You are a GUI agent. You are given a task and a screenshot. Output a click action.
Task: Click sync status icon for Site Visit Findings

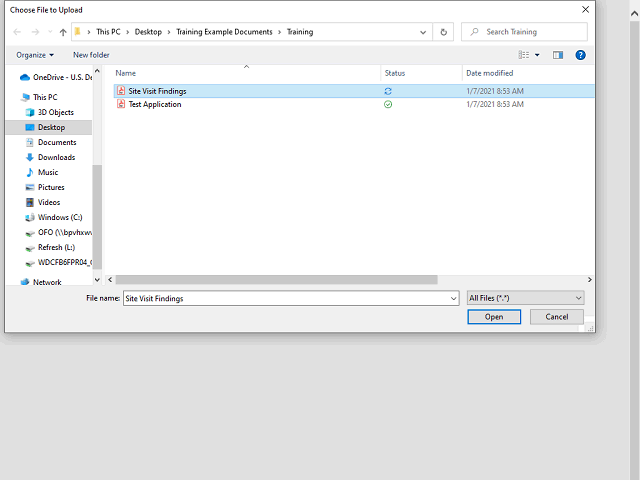[388, 91]
